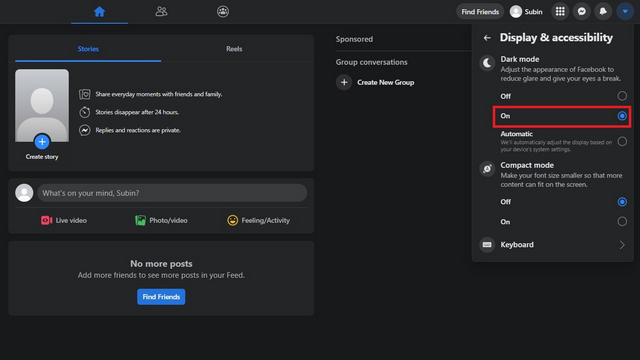The image size is (640, 360).
Task: Click the 'No more posts' text
Action: coord(161,264)
